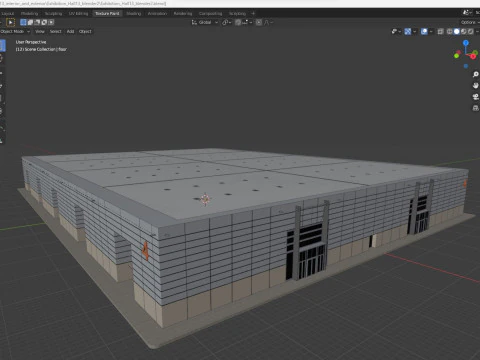
Task: Click red X axis on navigation gizmo
Action: 473,56
